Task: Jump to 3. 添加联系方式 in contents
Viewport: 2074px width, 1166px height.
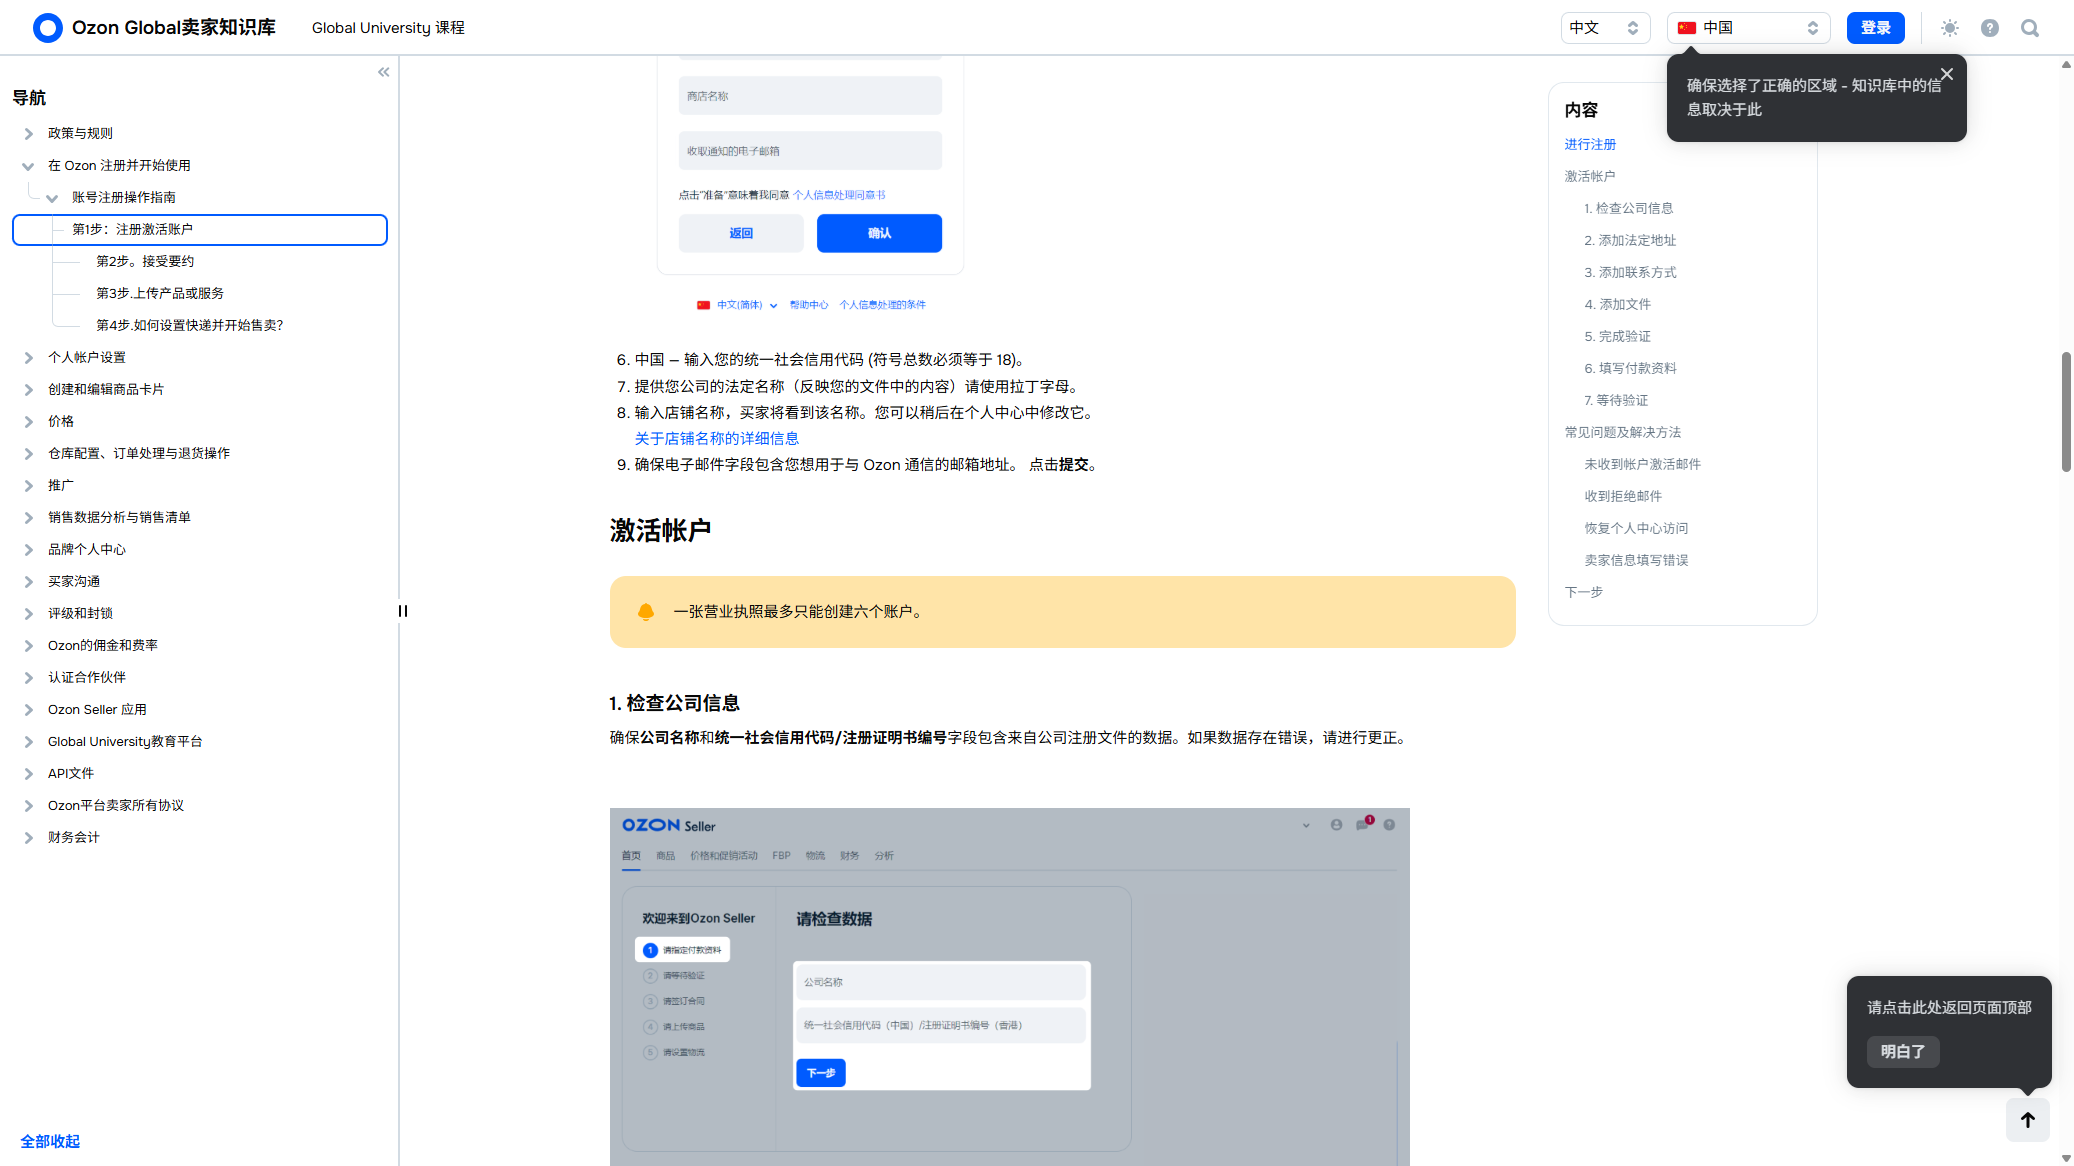Action: 1630,272
